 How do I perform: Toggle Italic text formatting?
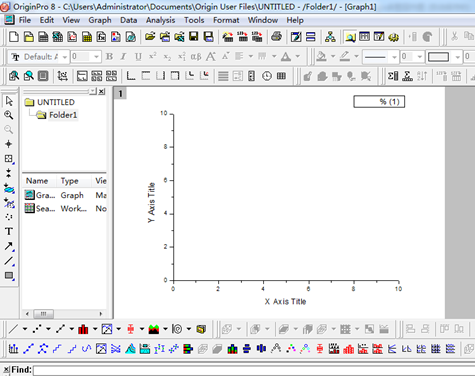(x=123, y=56)
